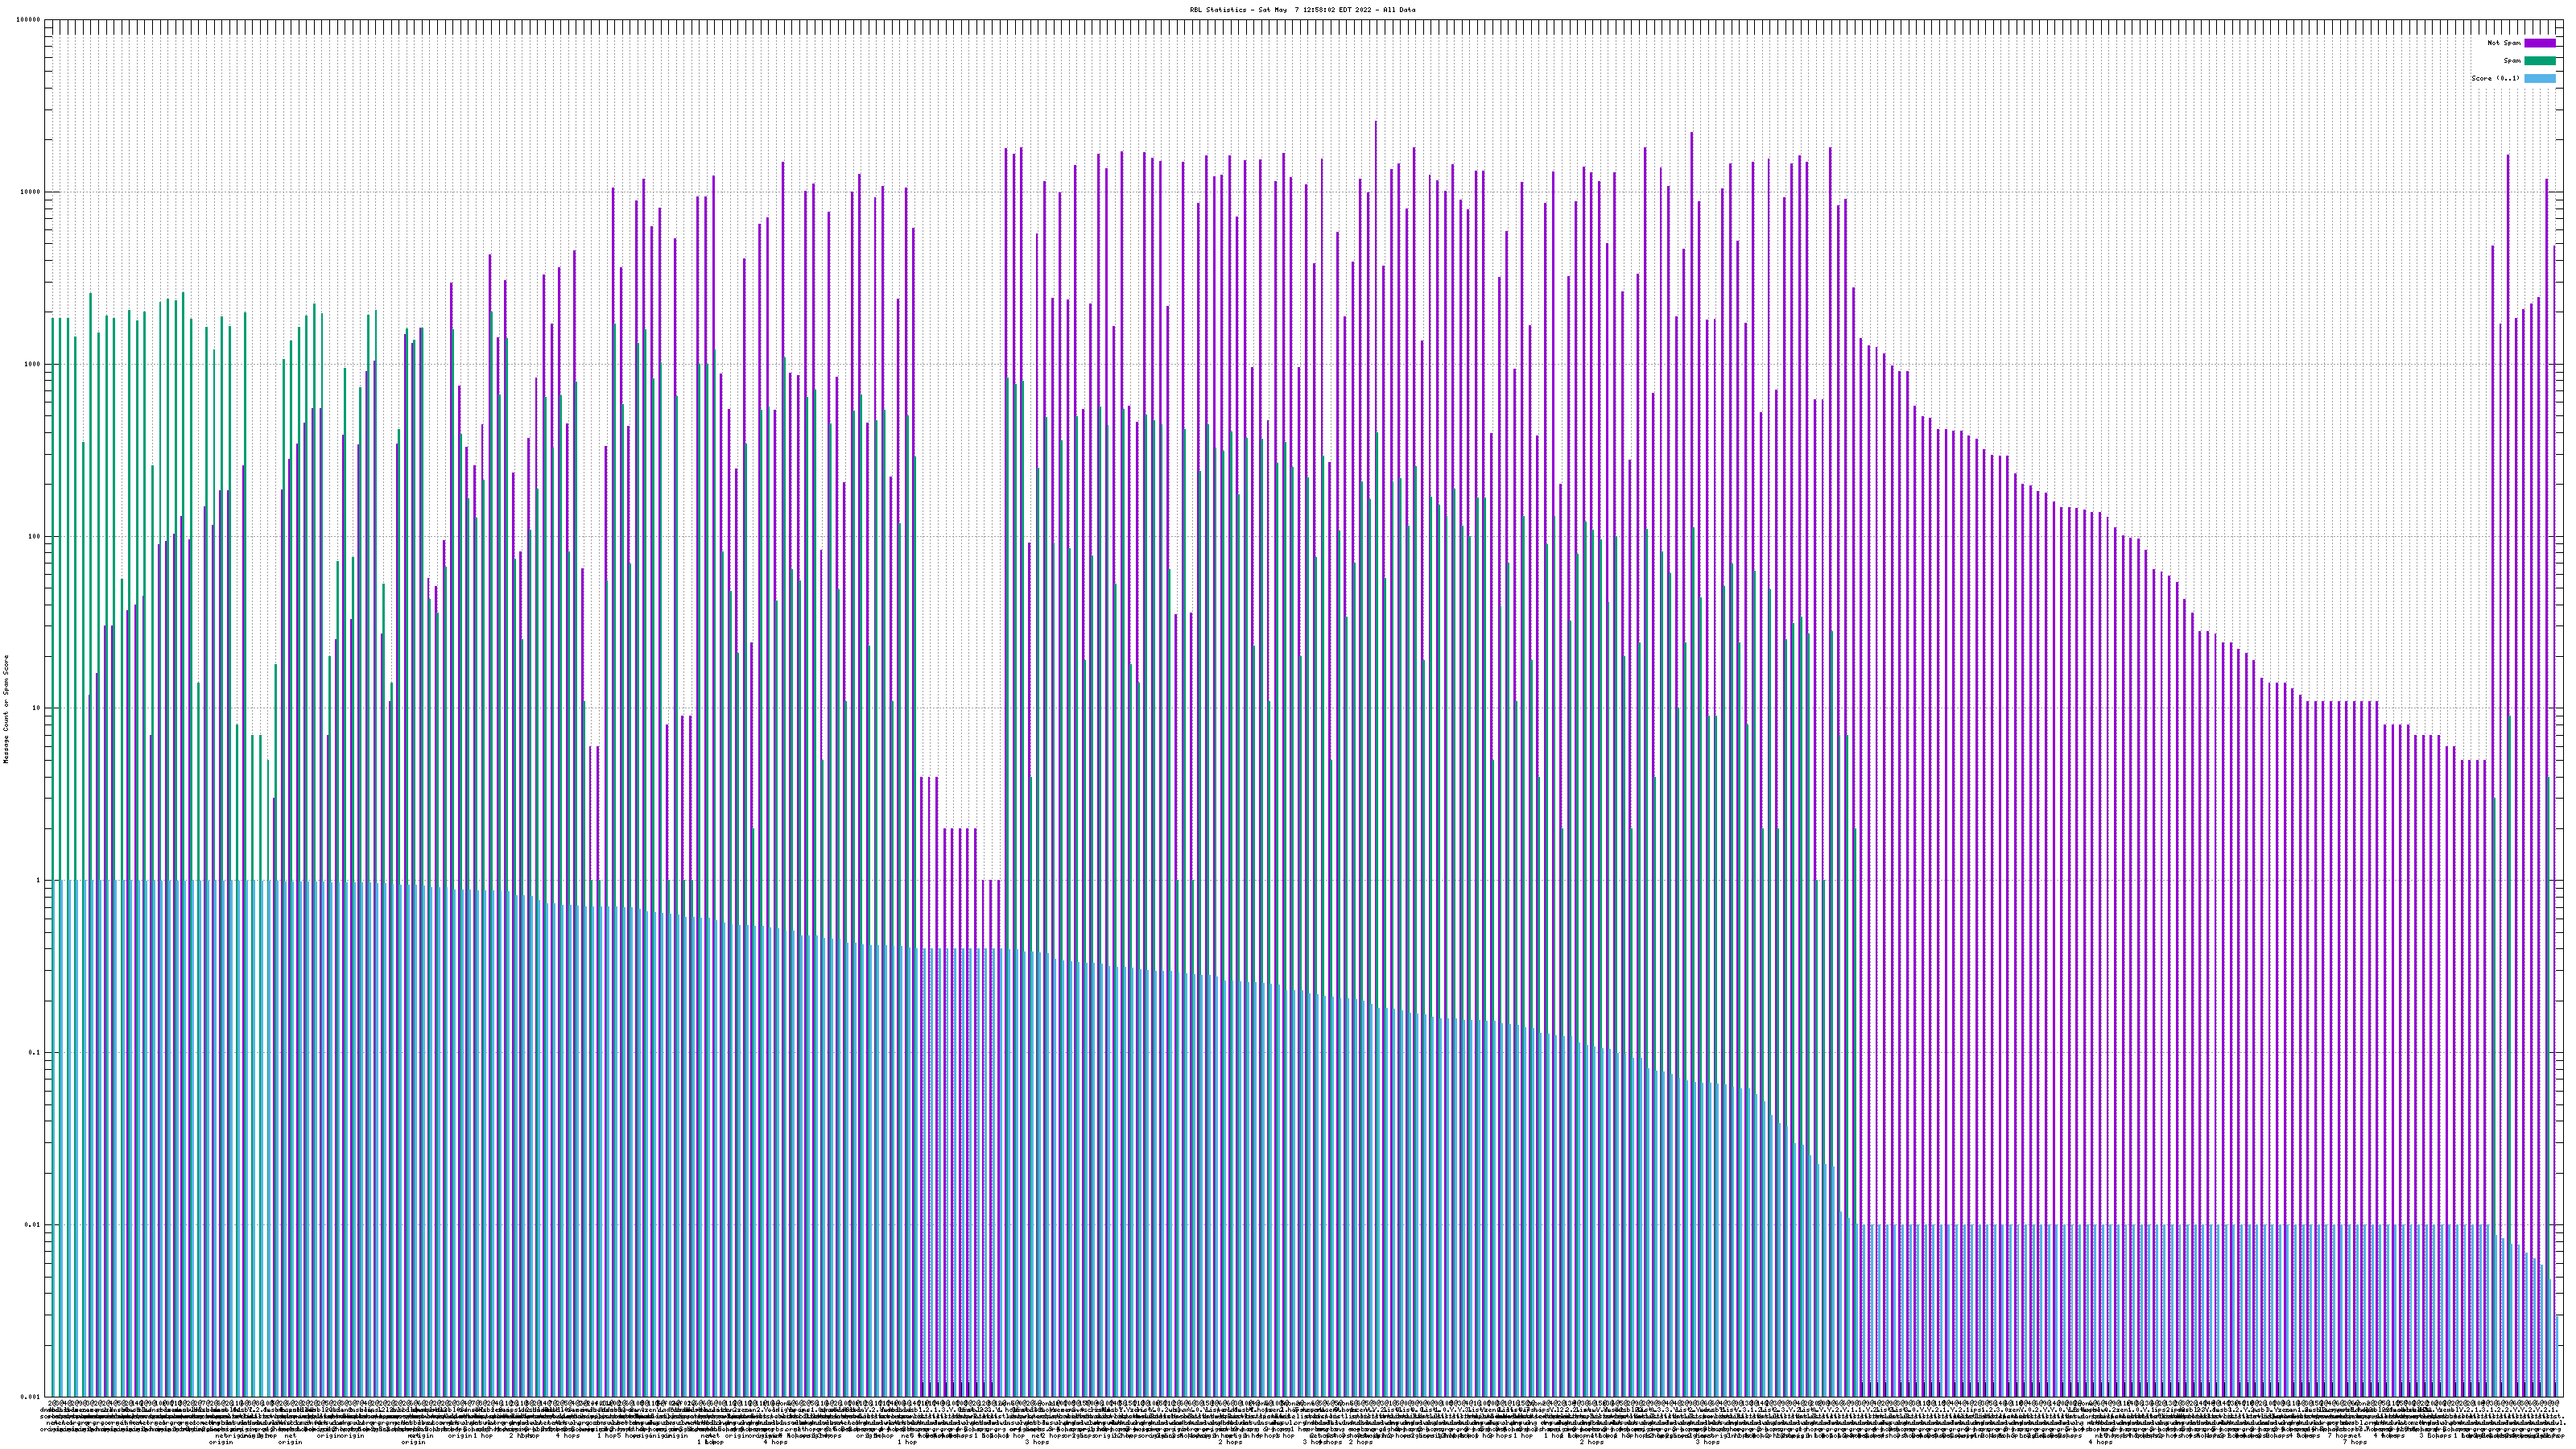
Task: Click the vertical 'Message Count or Spam Score' axis title
Action: tap(6, 708)
